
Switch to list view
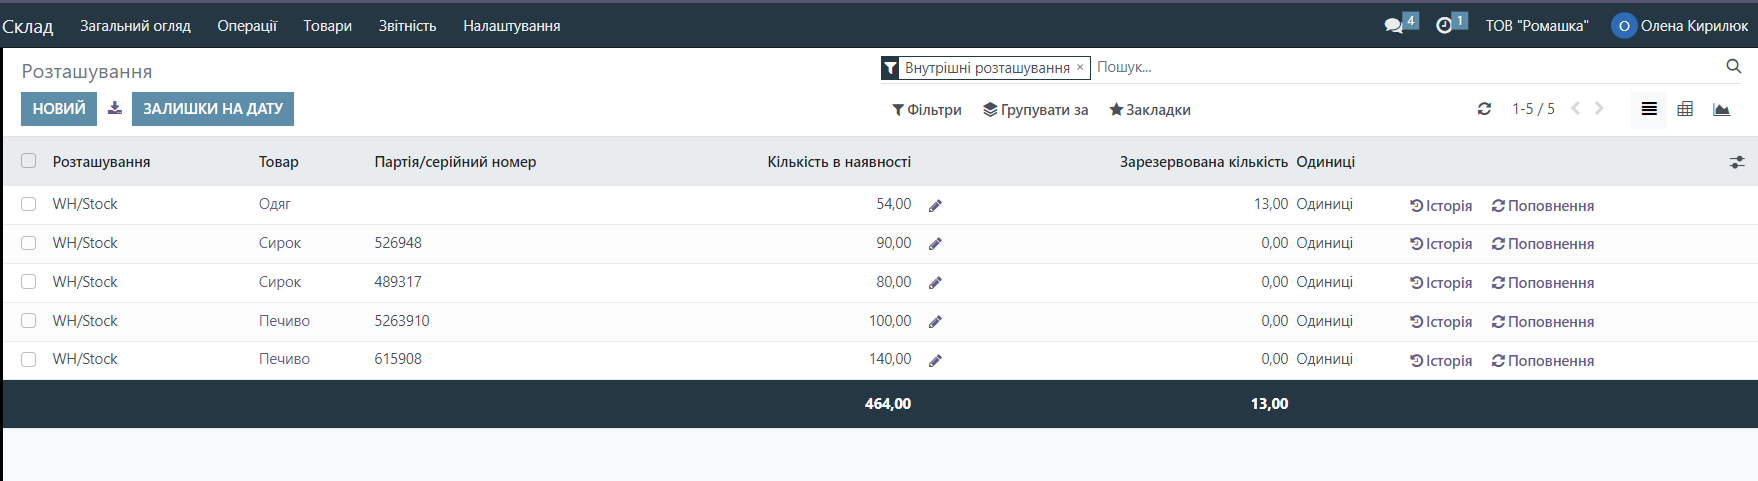[1649, 109]
